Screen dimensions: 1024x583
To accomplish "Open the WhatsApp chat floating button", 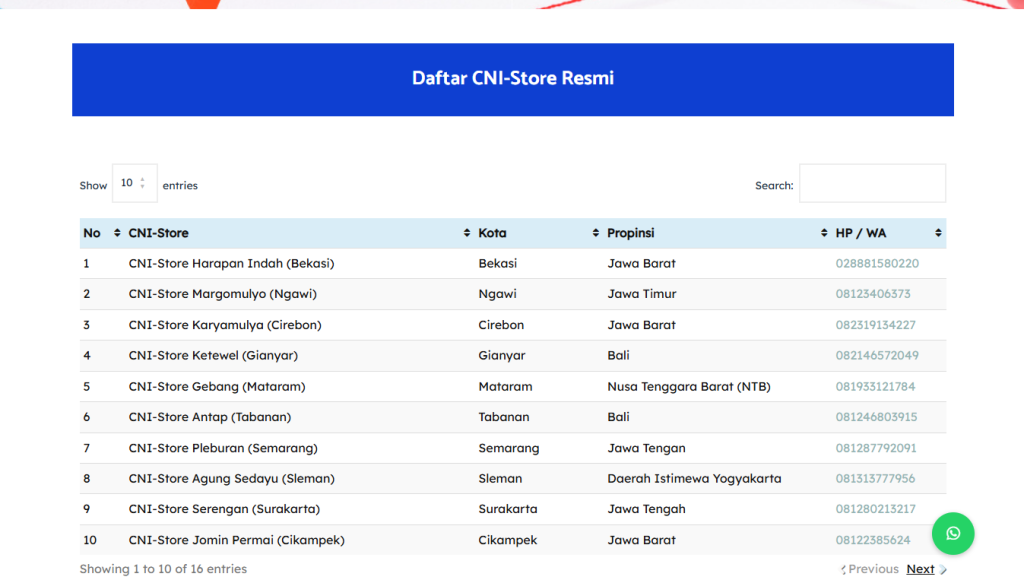I will click(x=952, y=534).
